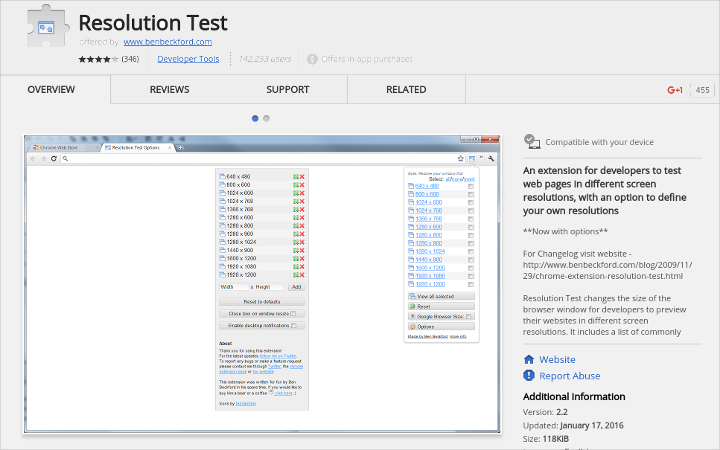Open the www.benbeckford.com link
Screen dimensions: 720x450
point(168,42)
